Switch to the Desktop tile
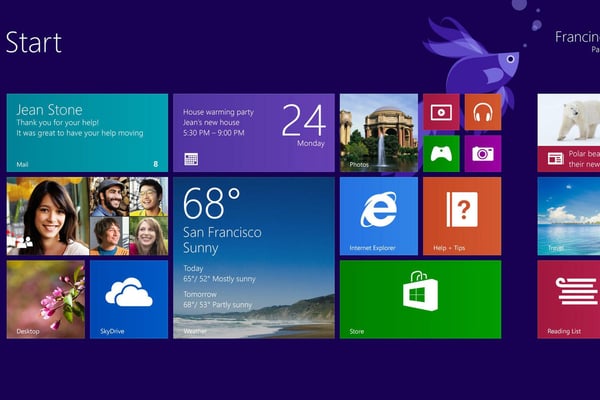Screen dimensions: 600x400 tap(46, 299)
